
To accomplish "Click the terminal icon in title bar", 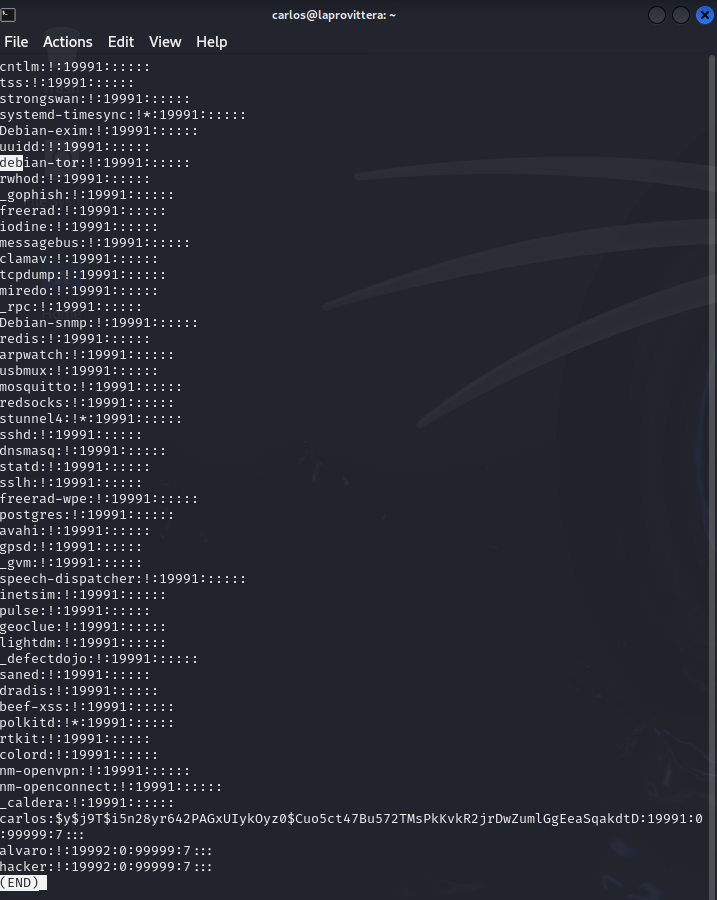I will [x=8, y=15].
